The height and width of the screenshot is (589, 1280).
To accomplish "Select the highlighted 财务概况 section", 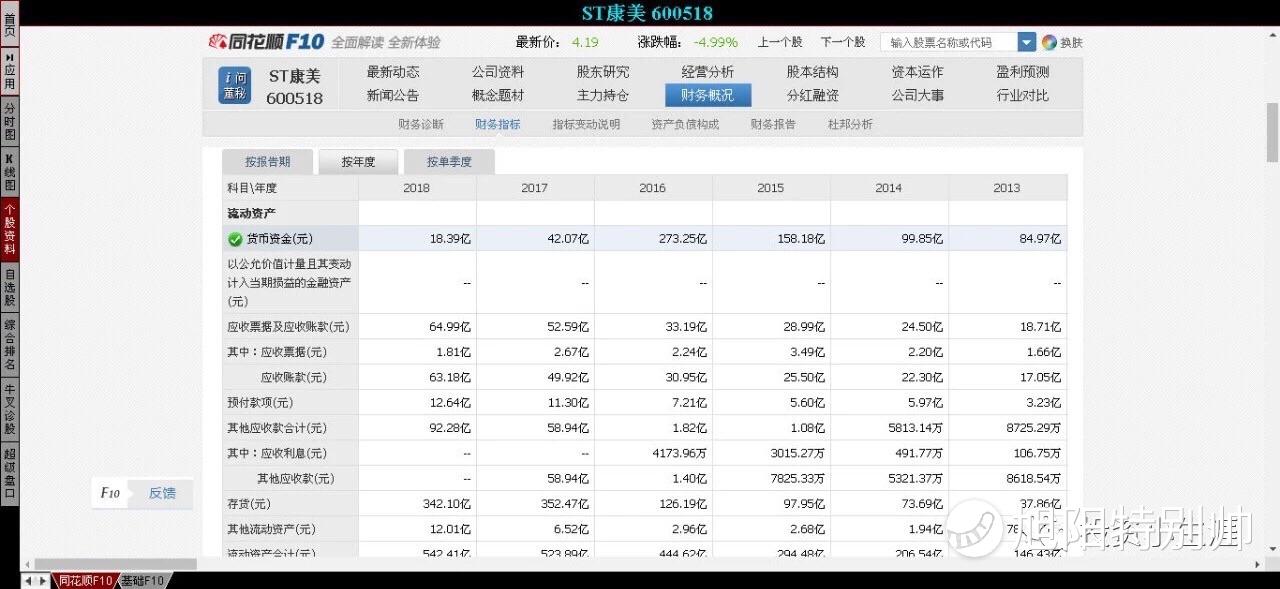I will tap(708, 95).
